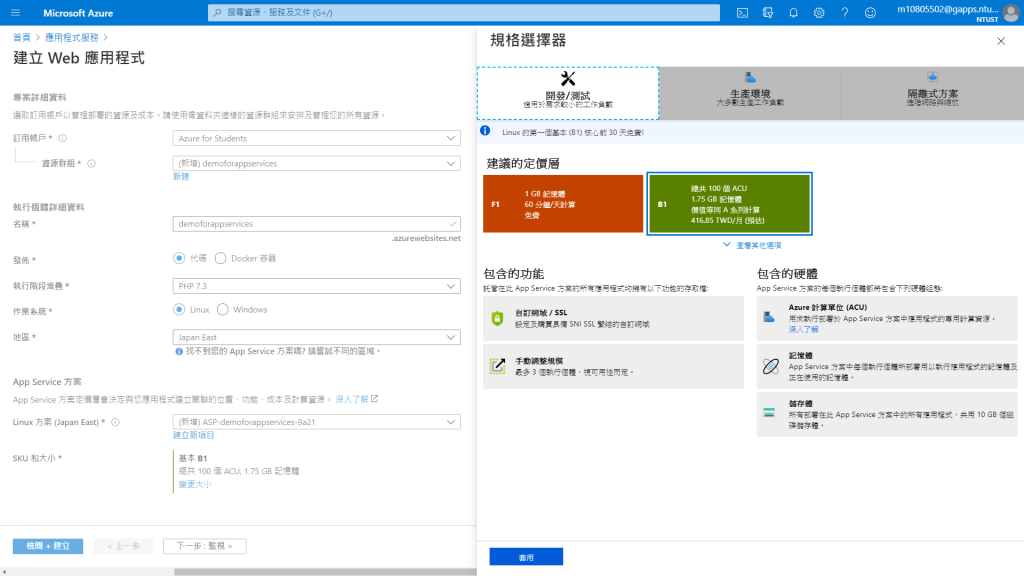
Task: Click 建立新項目 link under Linux plan
Action: pyautogui.click(x=193, y=435)
